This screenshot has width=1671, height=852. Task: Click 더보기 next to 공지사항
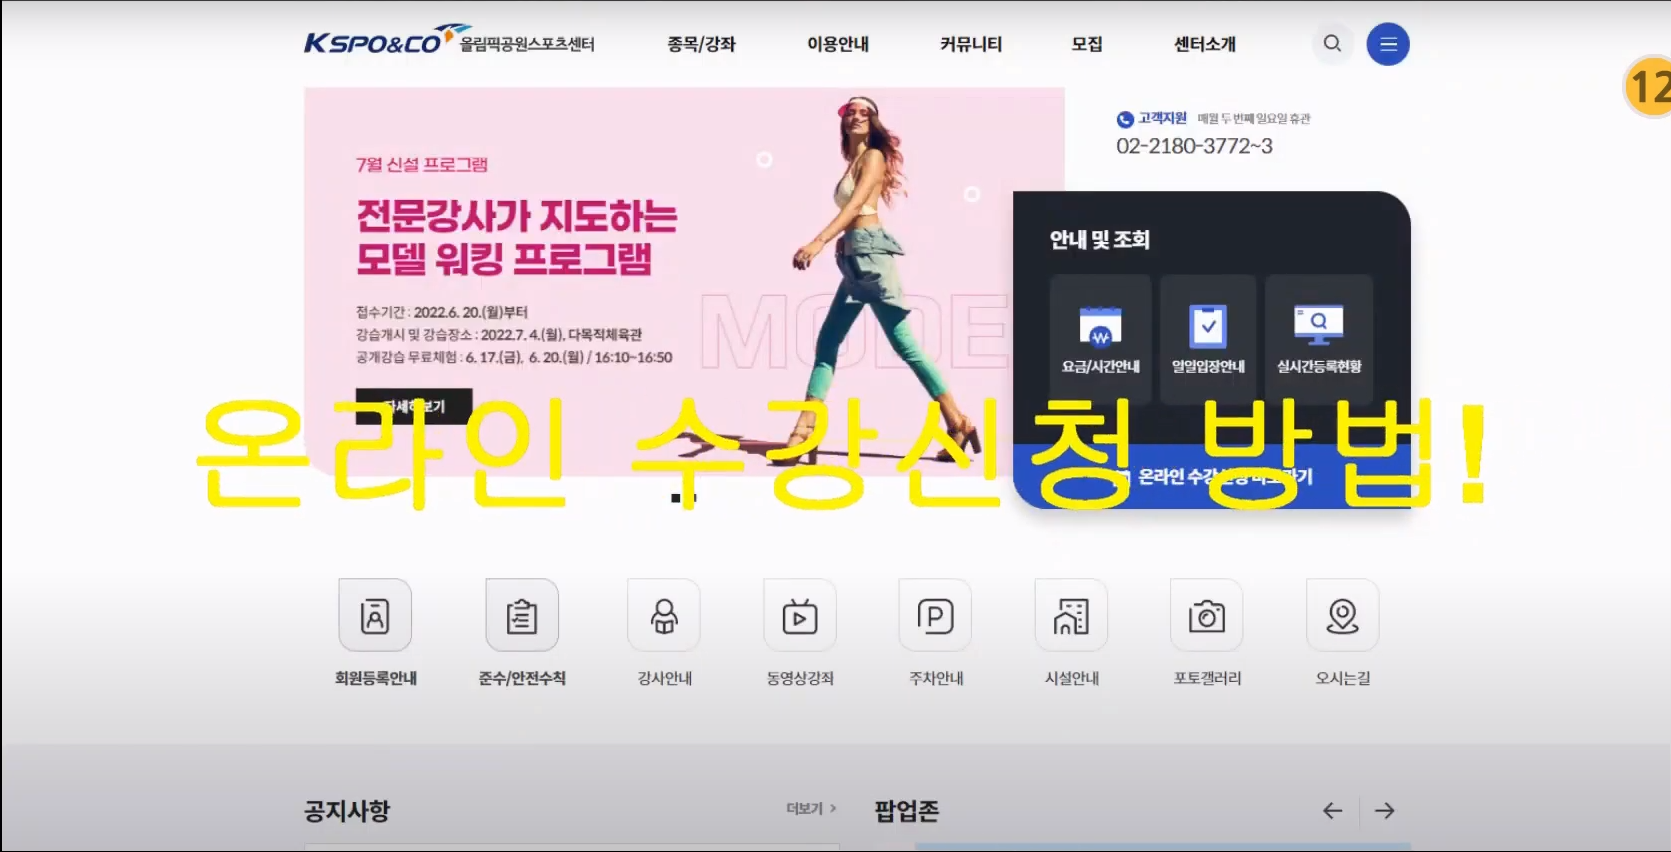pyautogui.click(x=810, y=808)
